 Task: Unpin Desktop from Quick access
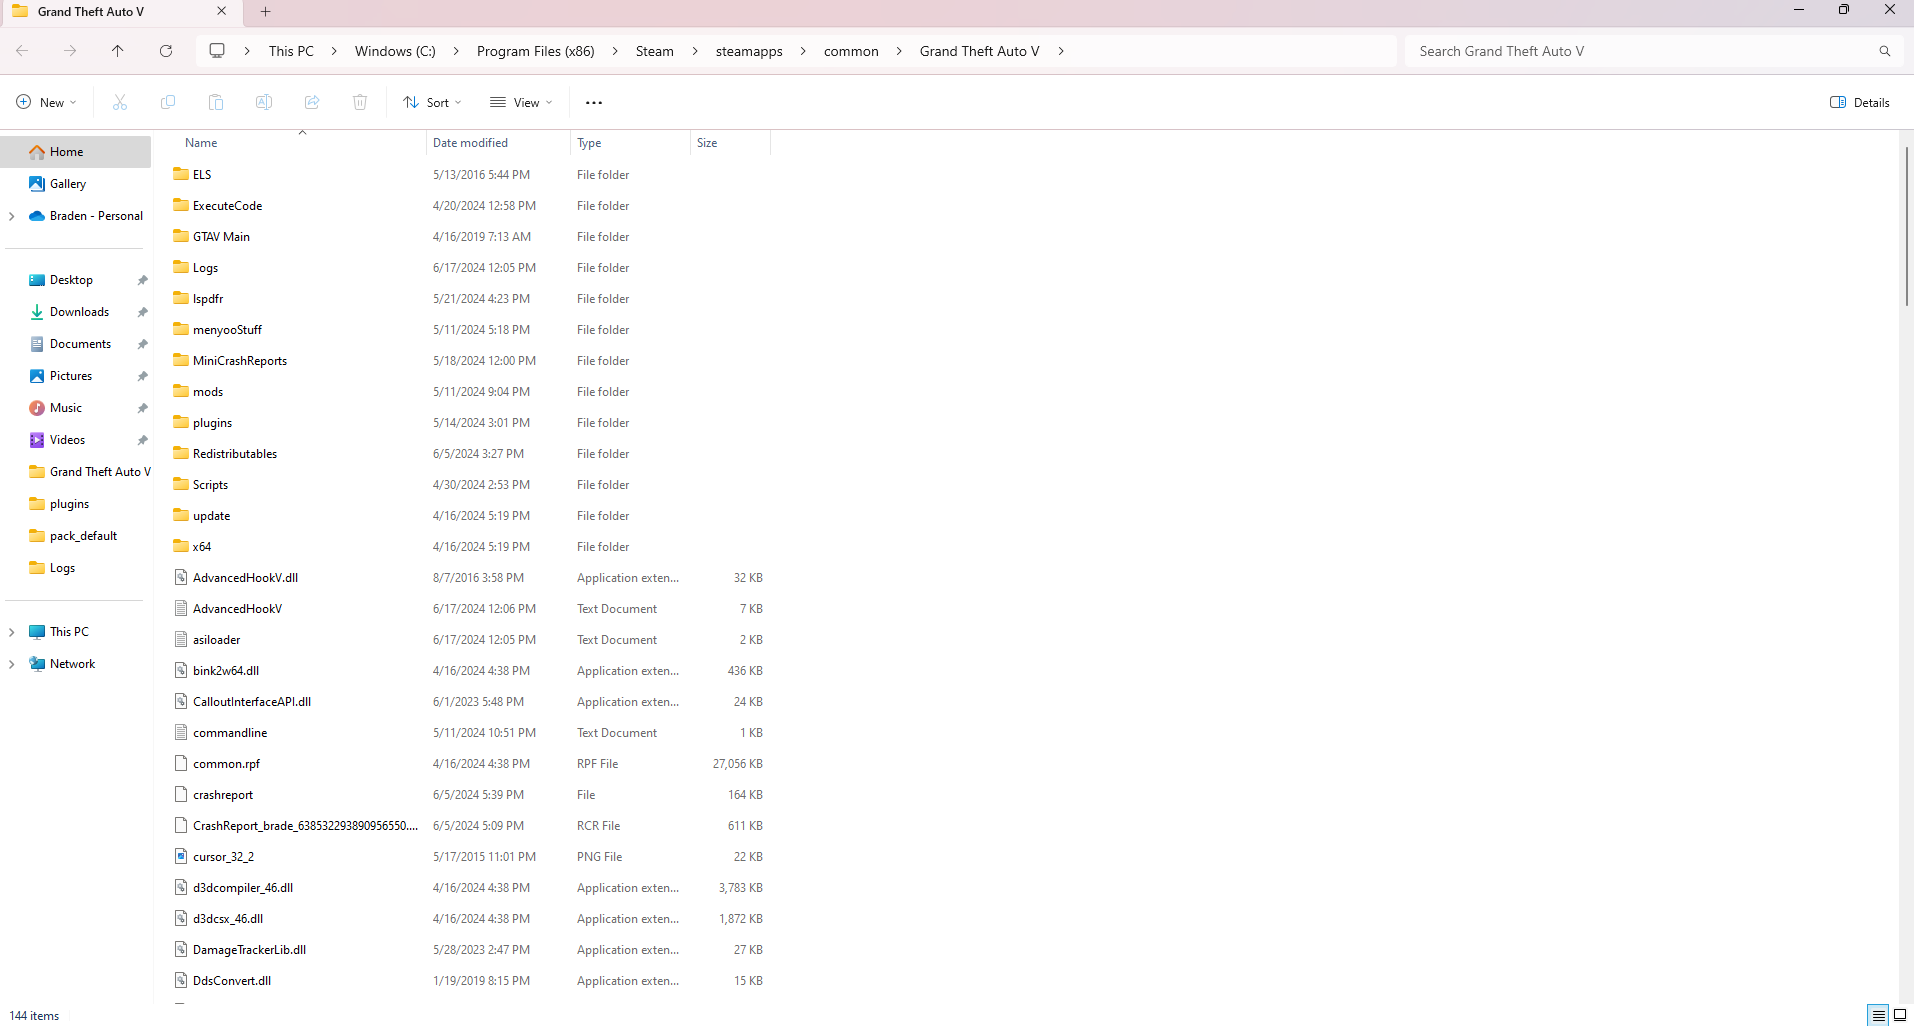pos(143,280)
